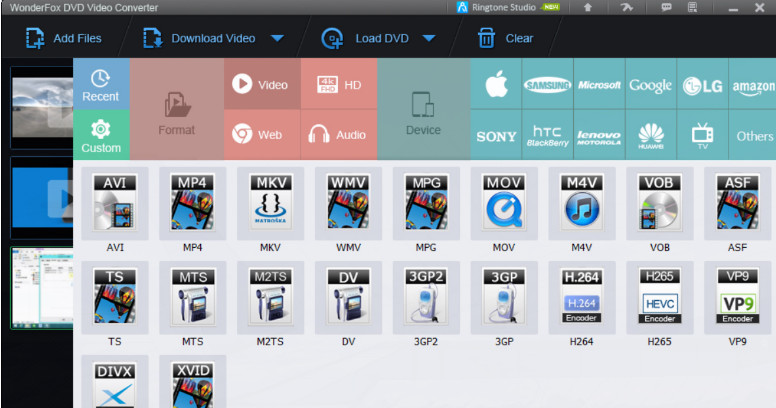776x408 pixels.
Task: Choose the TS format icon
Action: point(115,297)
